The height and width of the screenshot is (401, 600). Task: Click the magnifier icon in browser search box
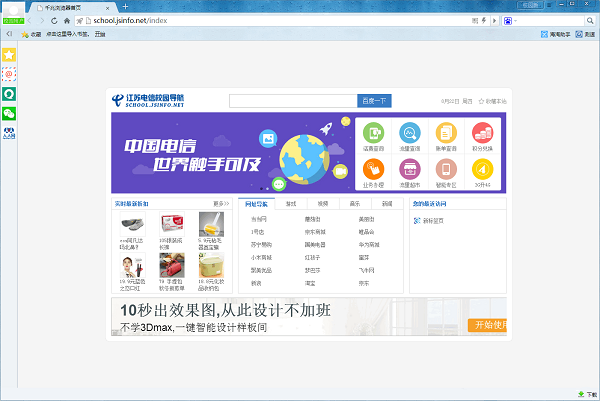coord(590,21)
